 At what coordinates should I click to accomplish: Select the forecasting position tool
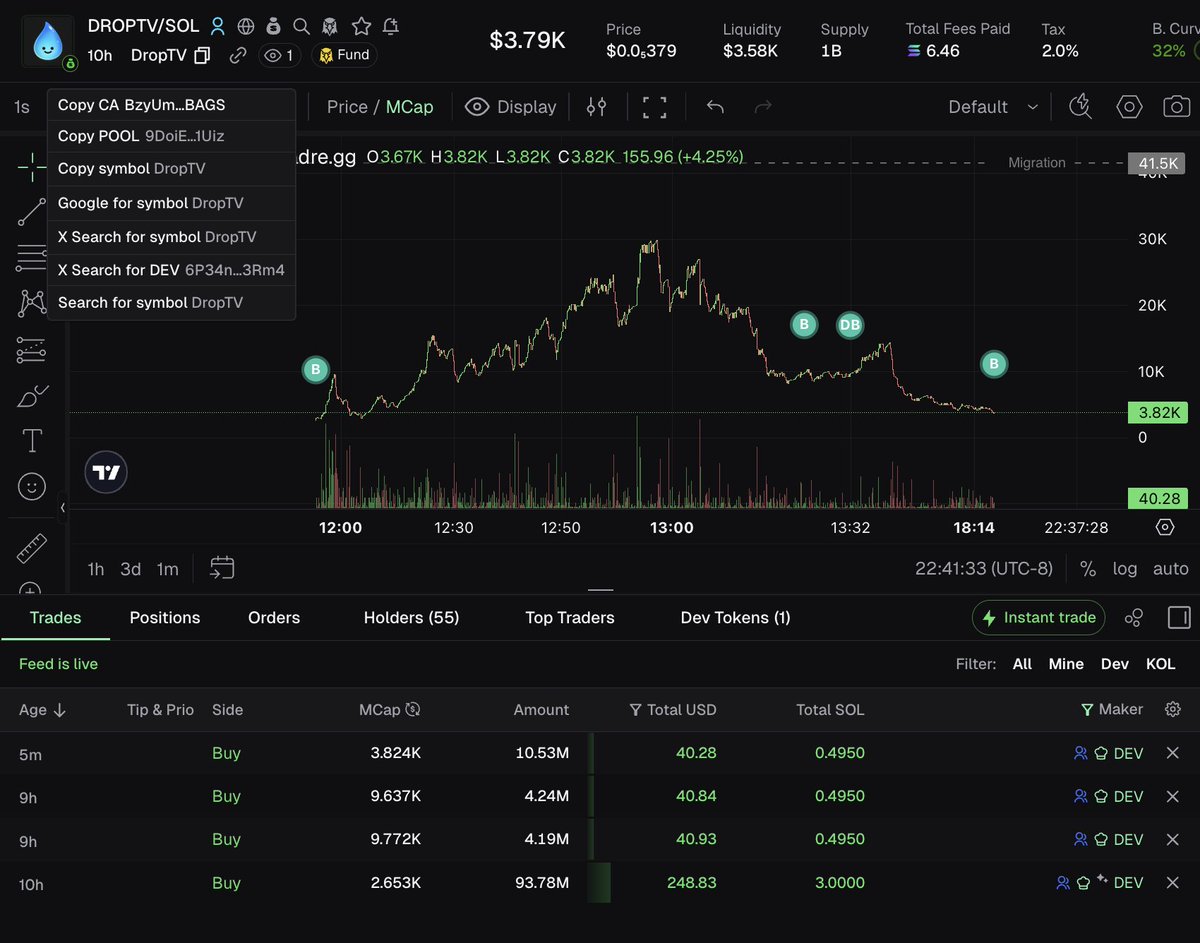pyautogui.click(x=32, y=350)
